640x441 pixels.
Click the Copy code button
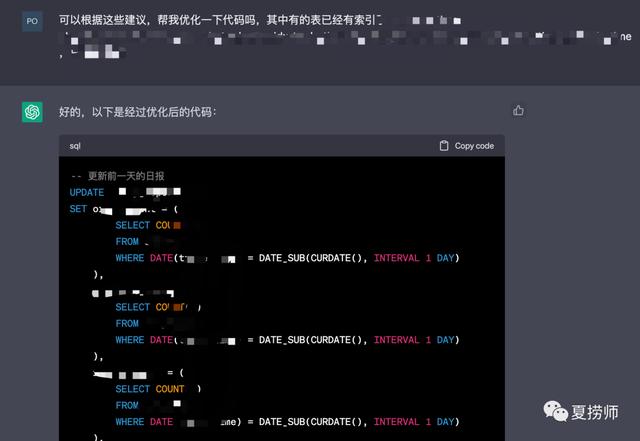click(467, 146)
